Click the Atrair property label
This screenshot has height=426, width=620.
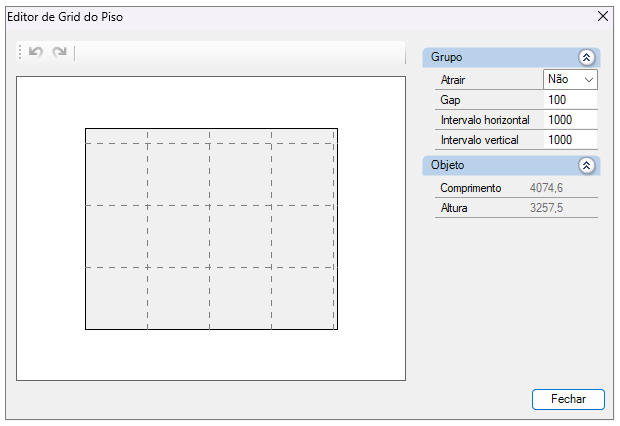click(x=453, y=79)
